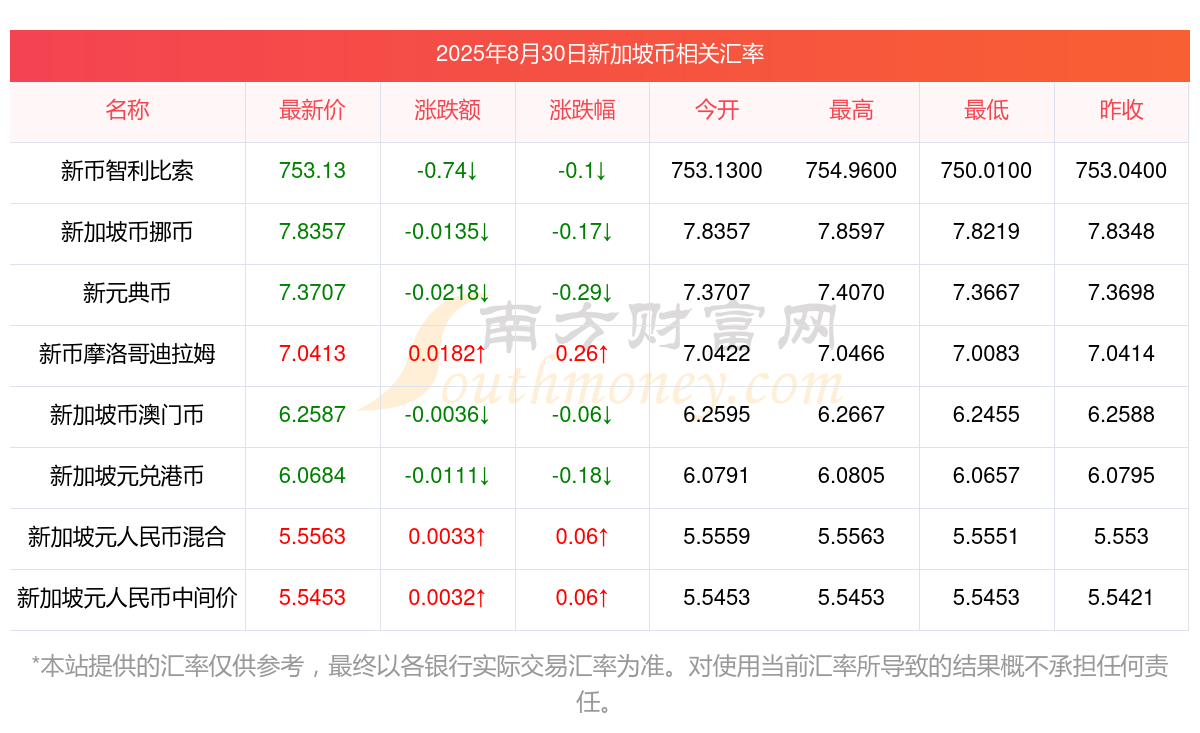Click opening value 6.0791
This screenshot has width=1200, height=733.
point(717,476)
